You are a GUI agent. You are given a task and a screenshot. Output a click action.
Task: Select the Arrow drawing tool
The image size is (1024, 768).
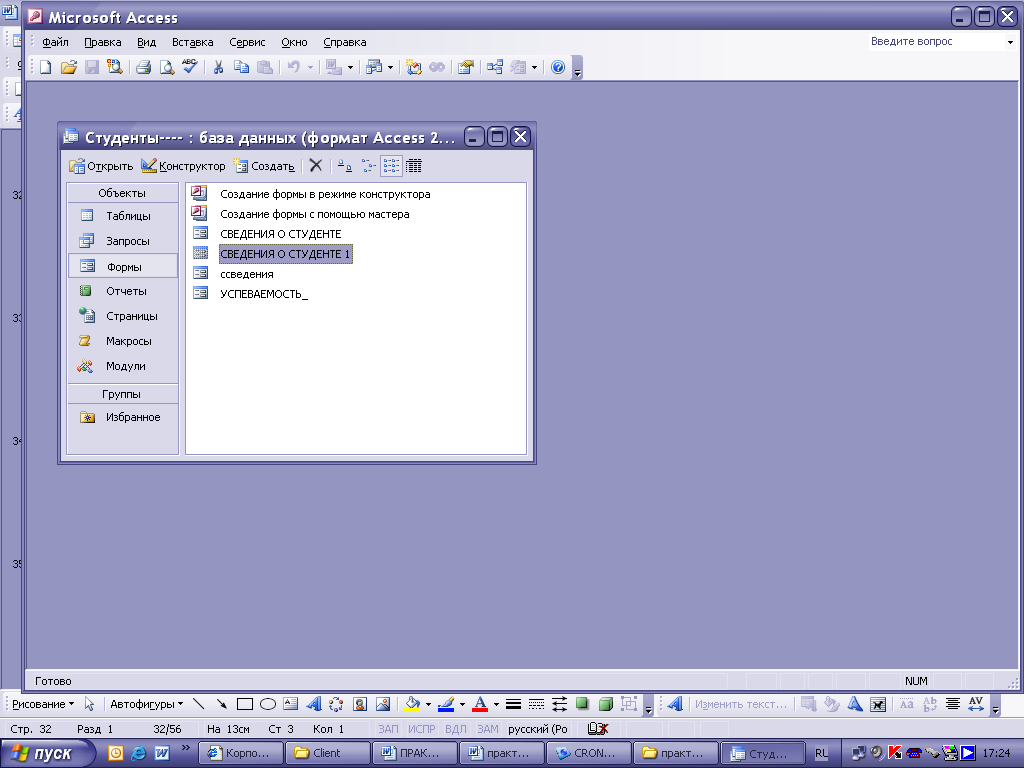[x=221, y=704]
